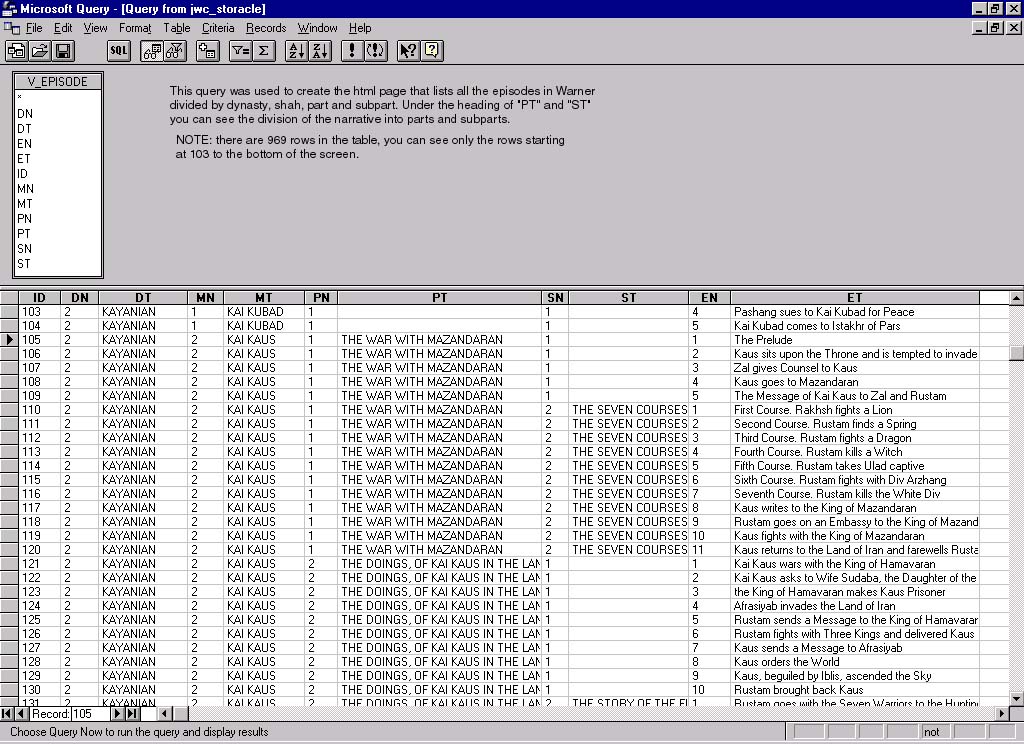Click the Open Query folder icon
1024x744 pixels.
pyautogui.click(x=40, y=50)
